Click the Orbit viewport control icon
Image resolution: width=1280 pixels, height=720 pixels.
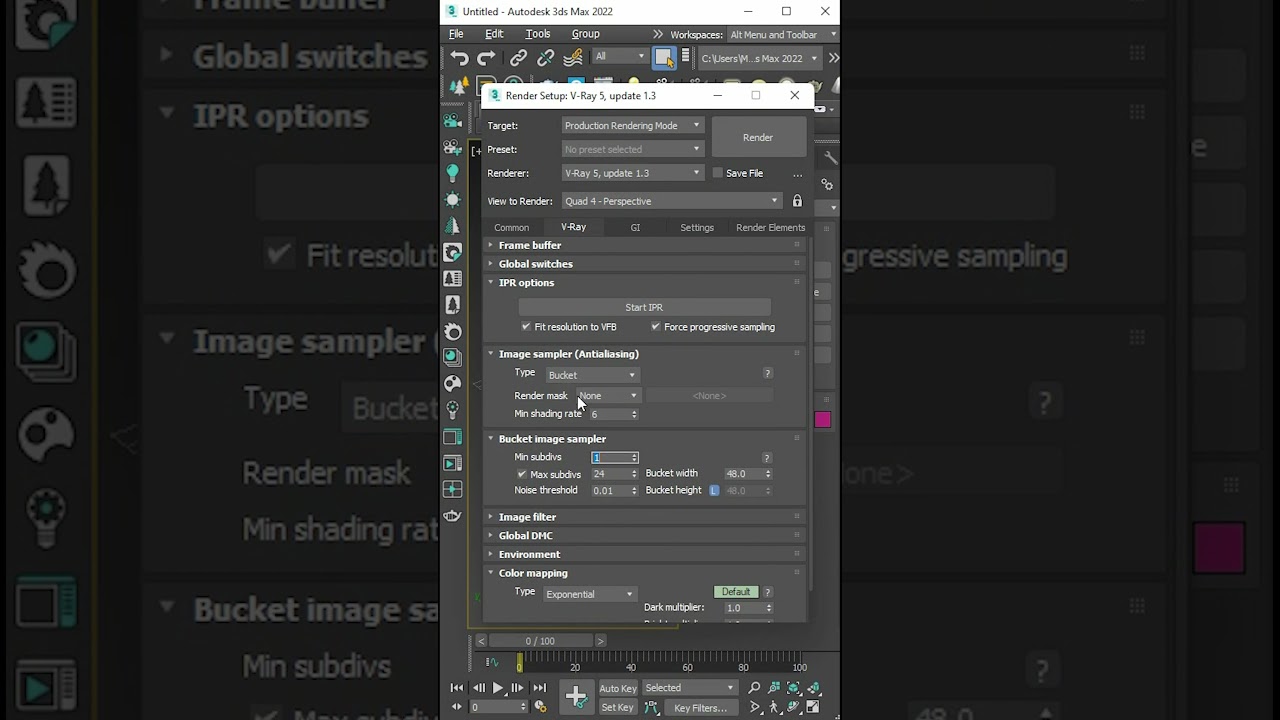(793, 707)
